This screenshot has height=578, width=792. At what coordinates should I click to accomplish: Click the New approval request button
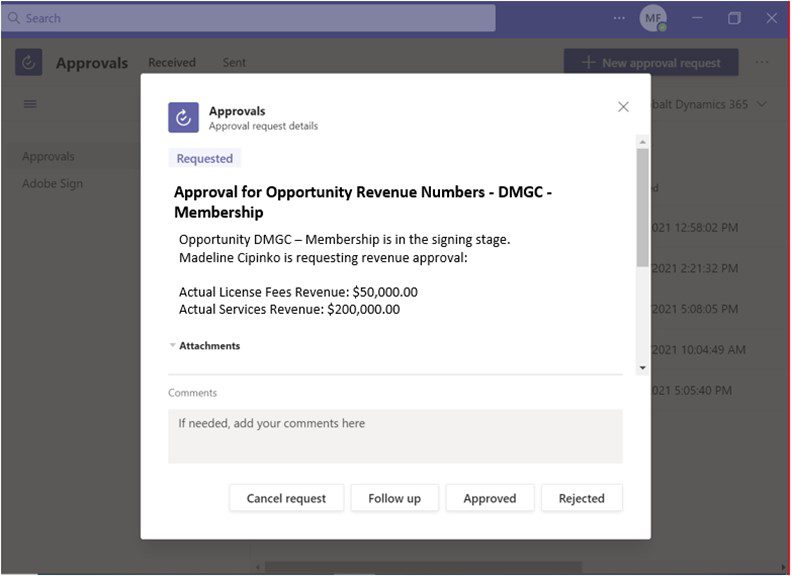click(651, 62)
